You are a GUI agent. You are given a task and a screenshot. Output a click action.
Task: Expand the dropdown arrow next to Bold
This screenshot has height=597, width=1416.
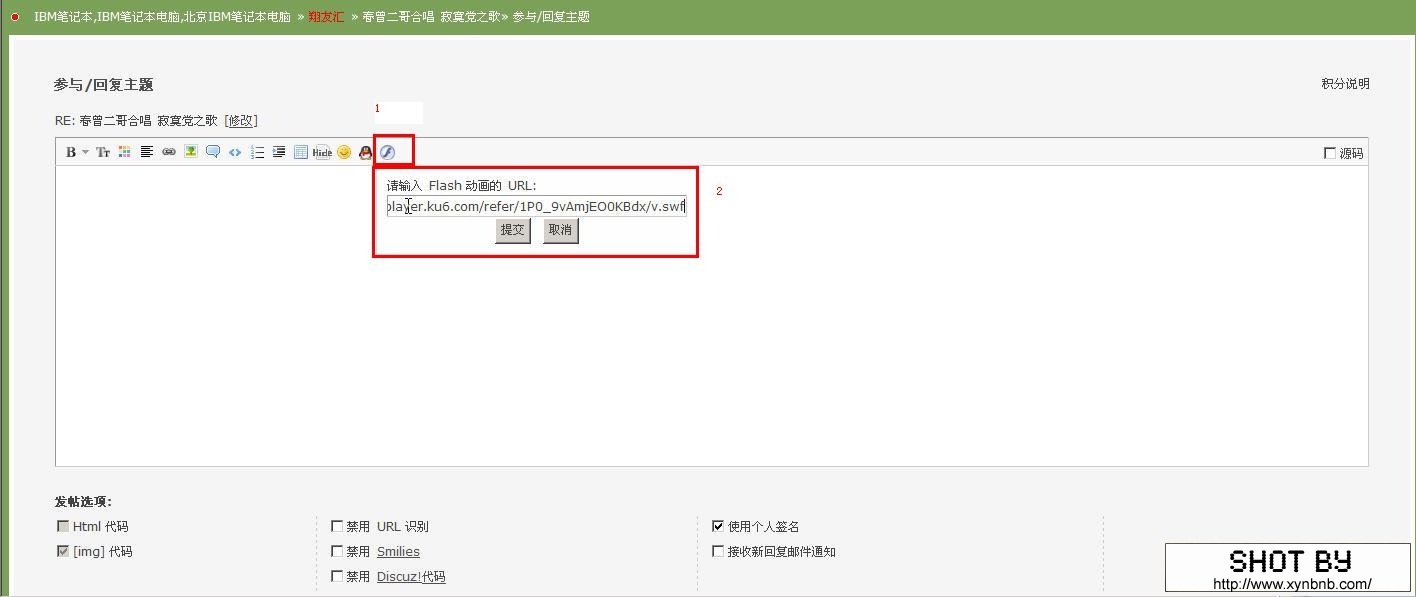tap(85, 153)
